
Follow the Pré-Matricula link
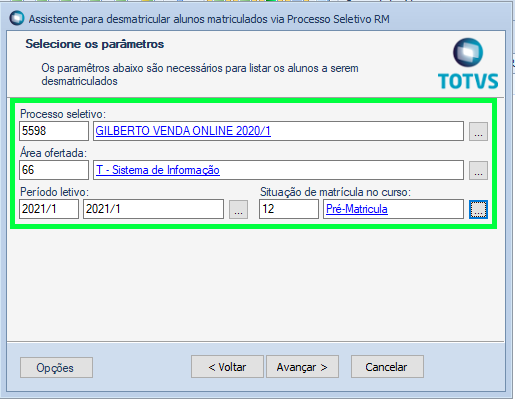tap(357, 209)
